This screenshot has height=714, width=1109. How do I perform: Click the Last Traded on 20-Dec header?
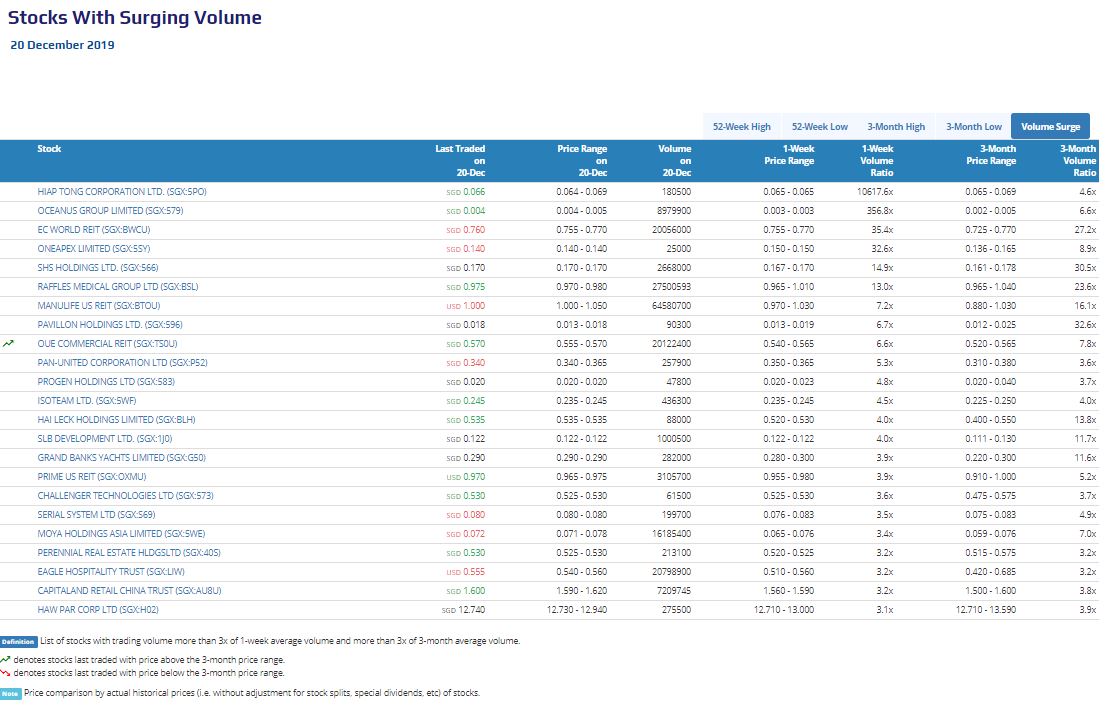460,160
